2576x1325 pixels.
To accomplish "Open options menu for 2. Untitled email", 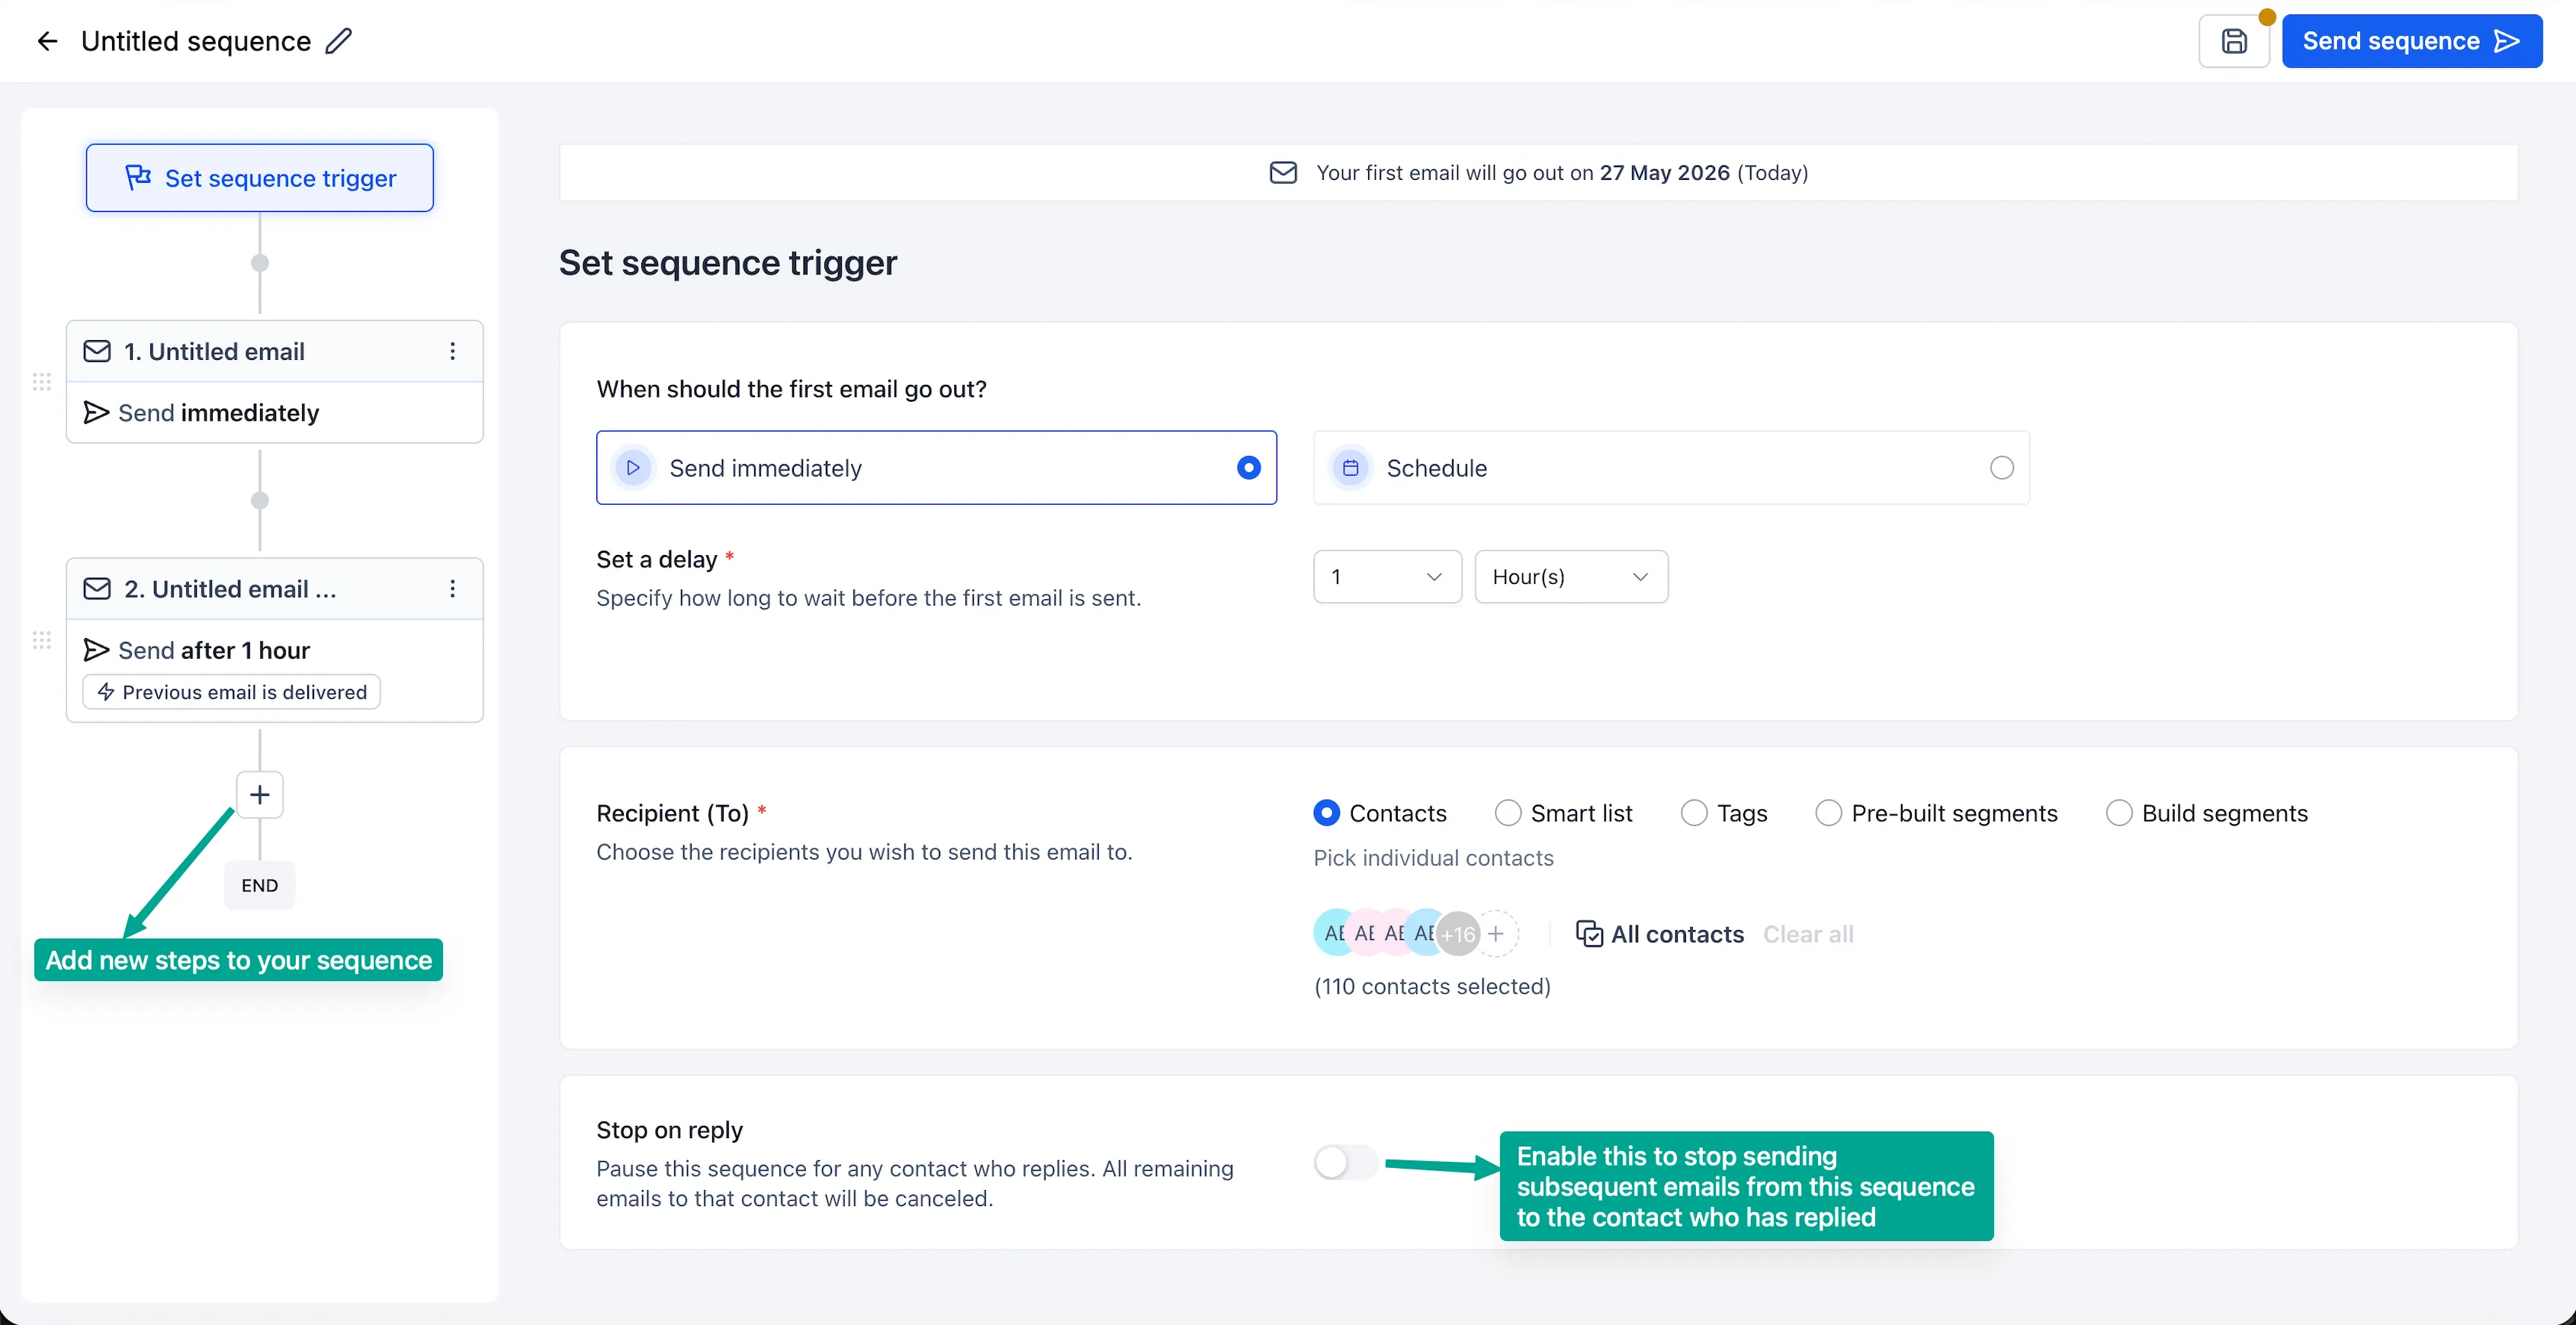I will pyautogui.click(x=453, y=589).
